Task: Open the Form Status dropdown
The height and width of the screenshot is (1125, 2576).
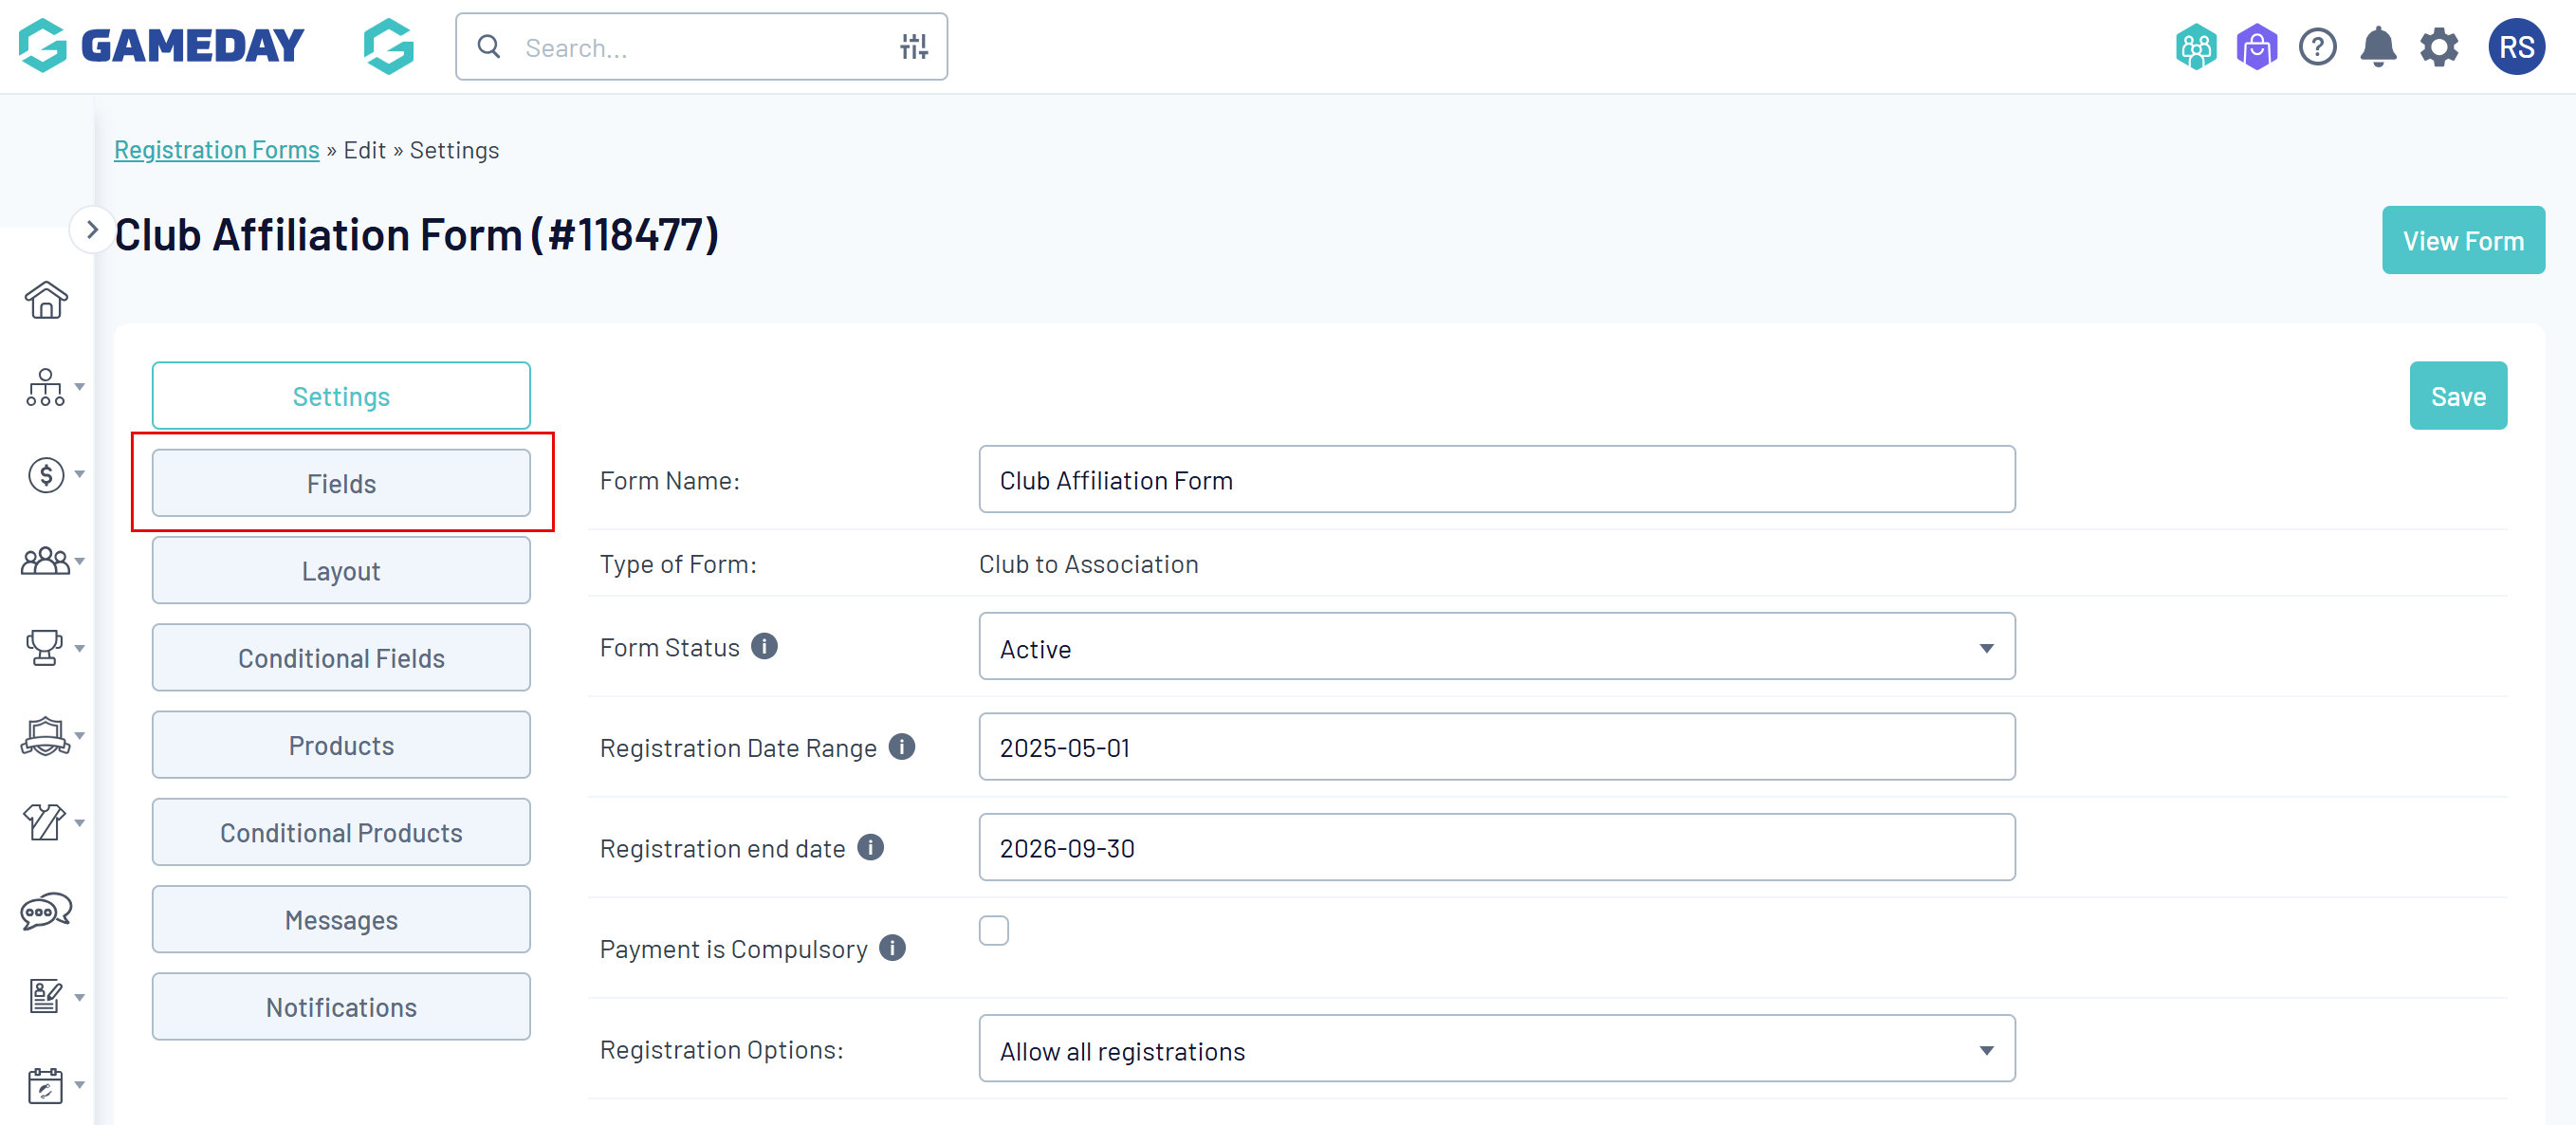Action: coord(1496,648)
